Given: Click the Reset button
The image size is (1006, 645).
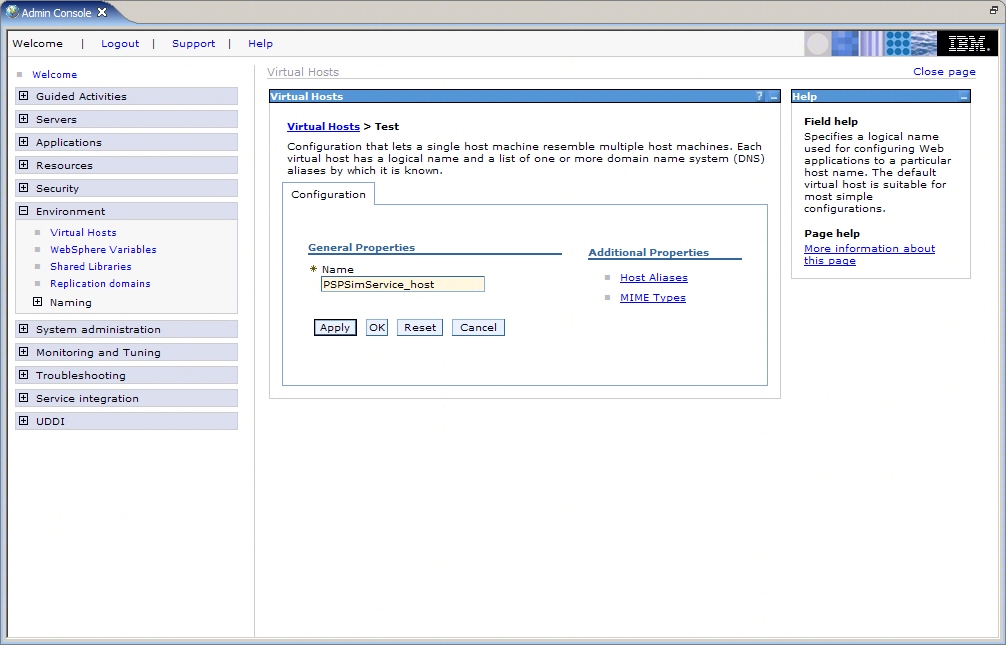Looking at the screenshot, I should (420, 328).
